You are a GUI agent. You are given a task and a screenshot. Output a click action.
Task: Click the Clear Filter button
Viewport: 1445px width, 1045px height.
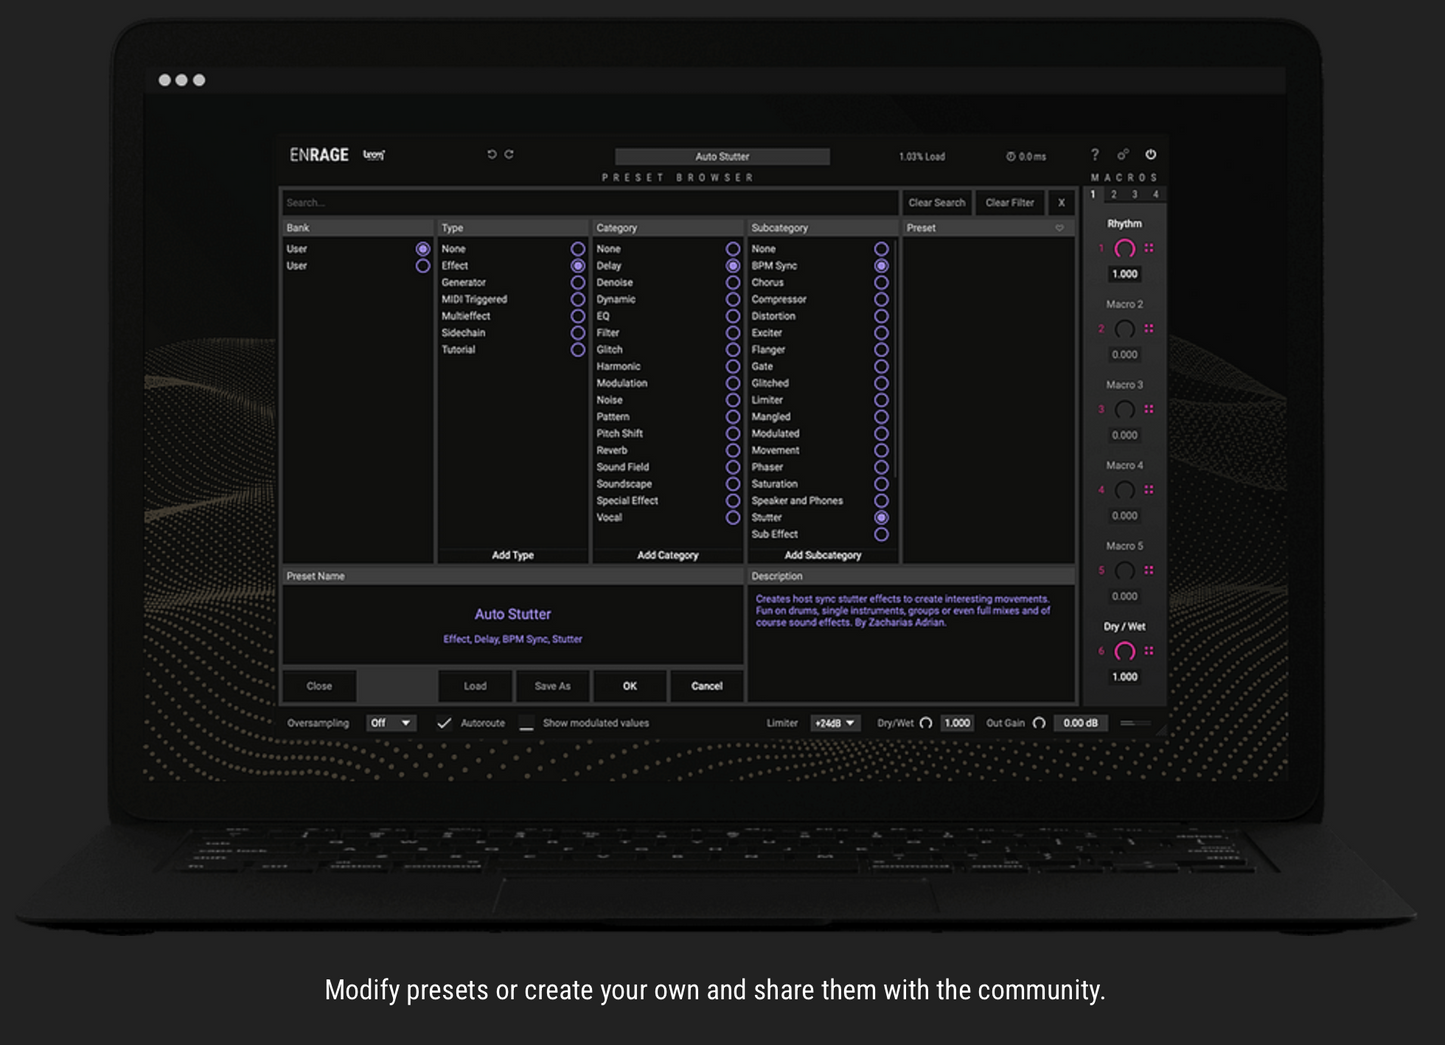[x=1009, y=203]
